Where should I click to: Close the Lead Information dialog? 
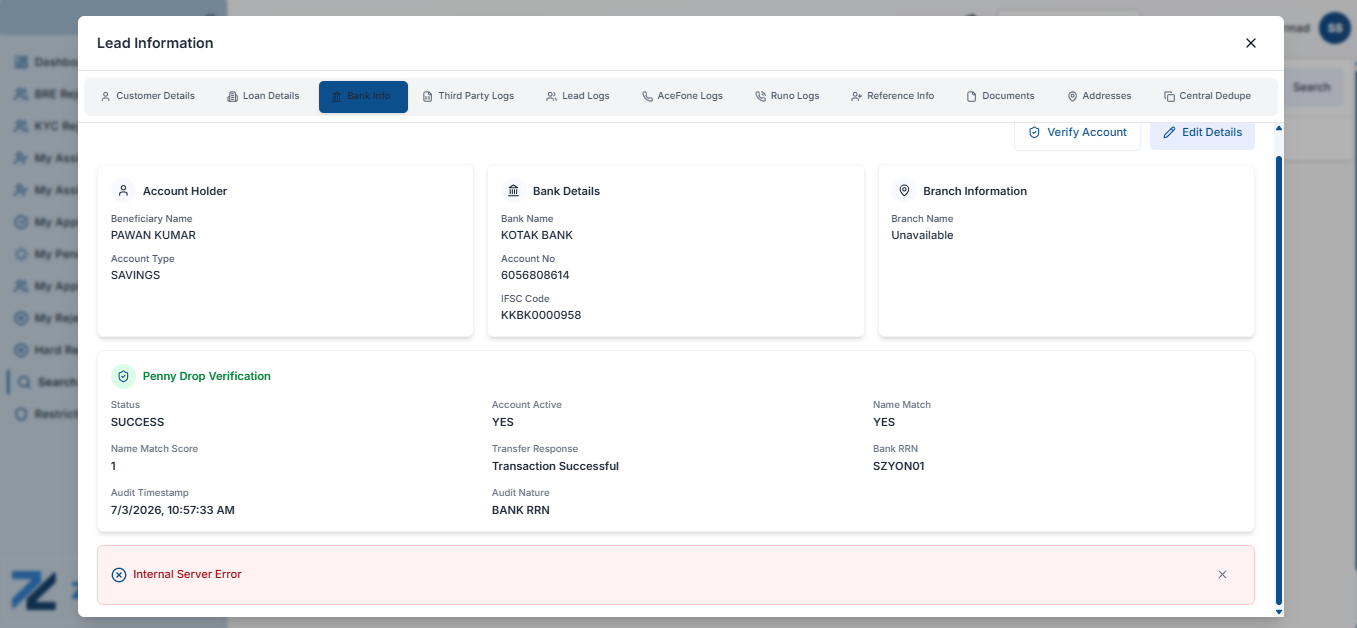click(x=1250, y=43)
